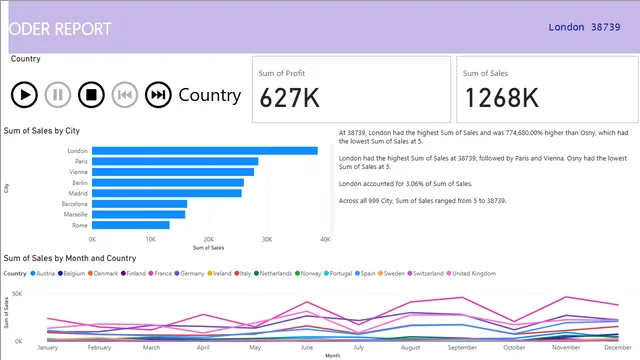The height and width of the screenshot is (360, 640).
Task: Filter line chart by United Kingdom legend dot
Action: coord(449,273)
